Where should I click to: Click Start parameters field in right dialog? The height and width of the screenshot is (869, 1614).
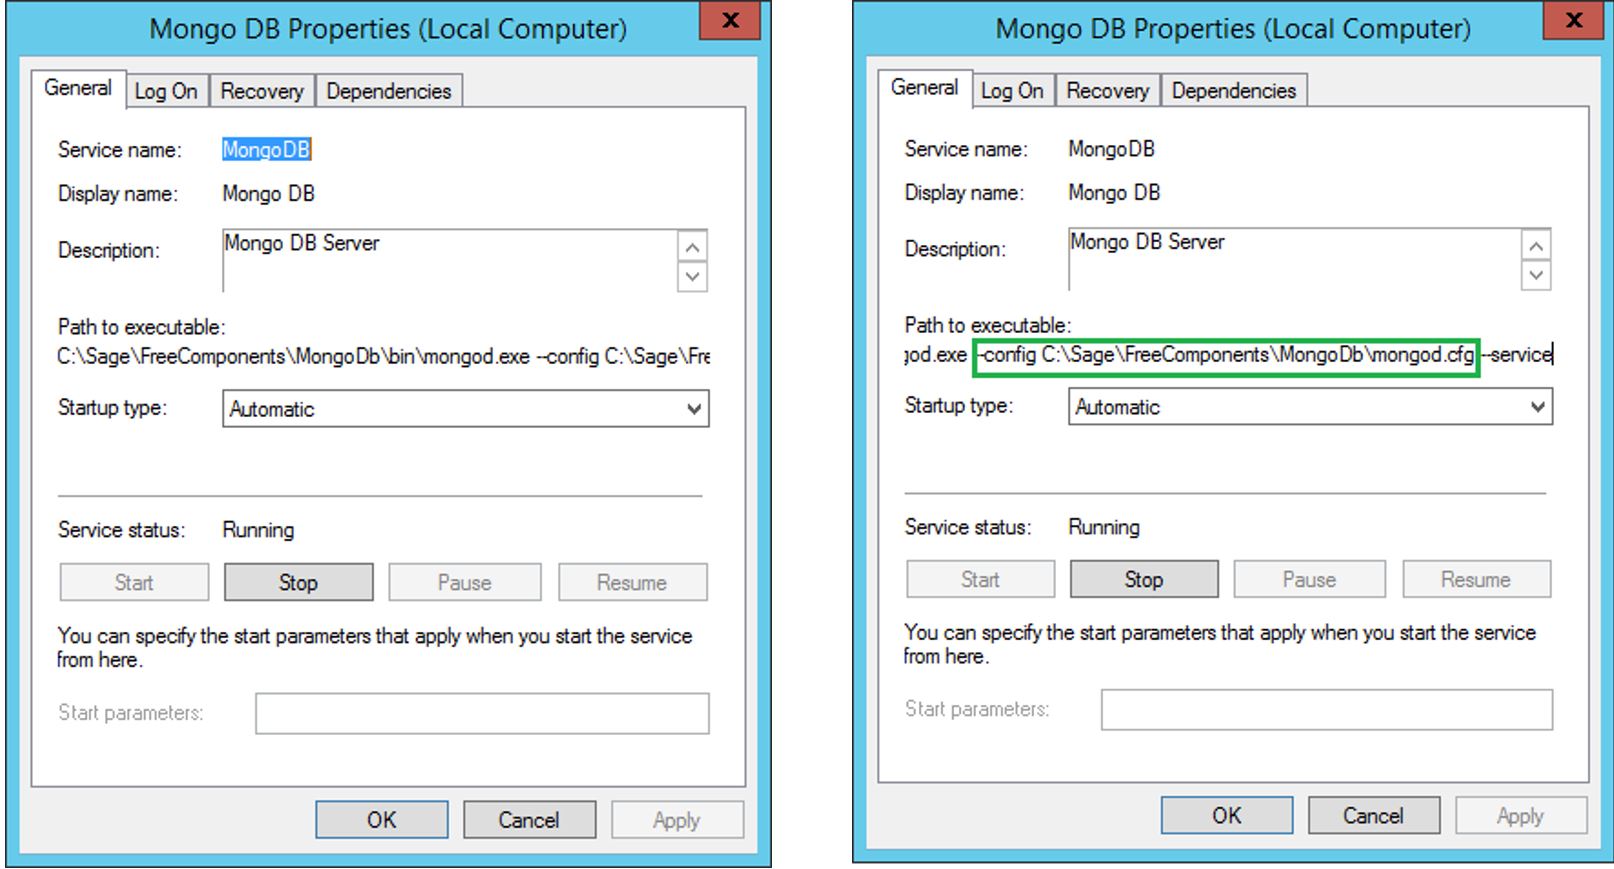pyautogui.click(x=1327, y=709)
